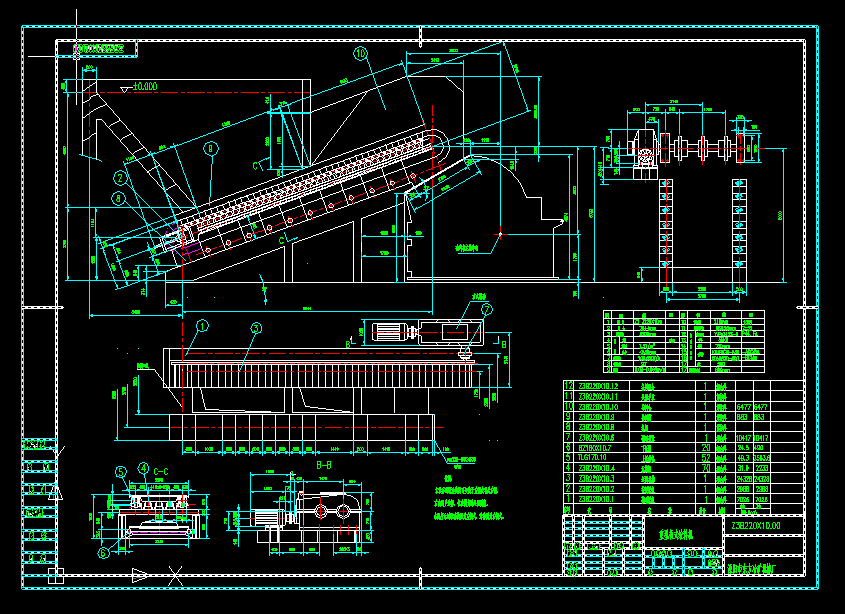Select the motor assembly in the plan view
The height and width of the screenshot is (614, 845).
[x=390, y=333]
